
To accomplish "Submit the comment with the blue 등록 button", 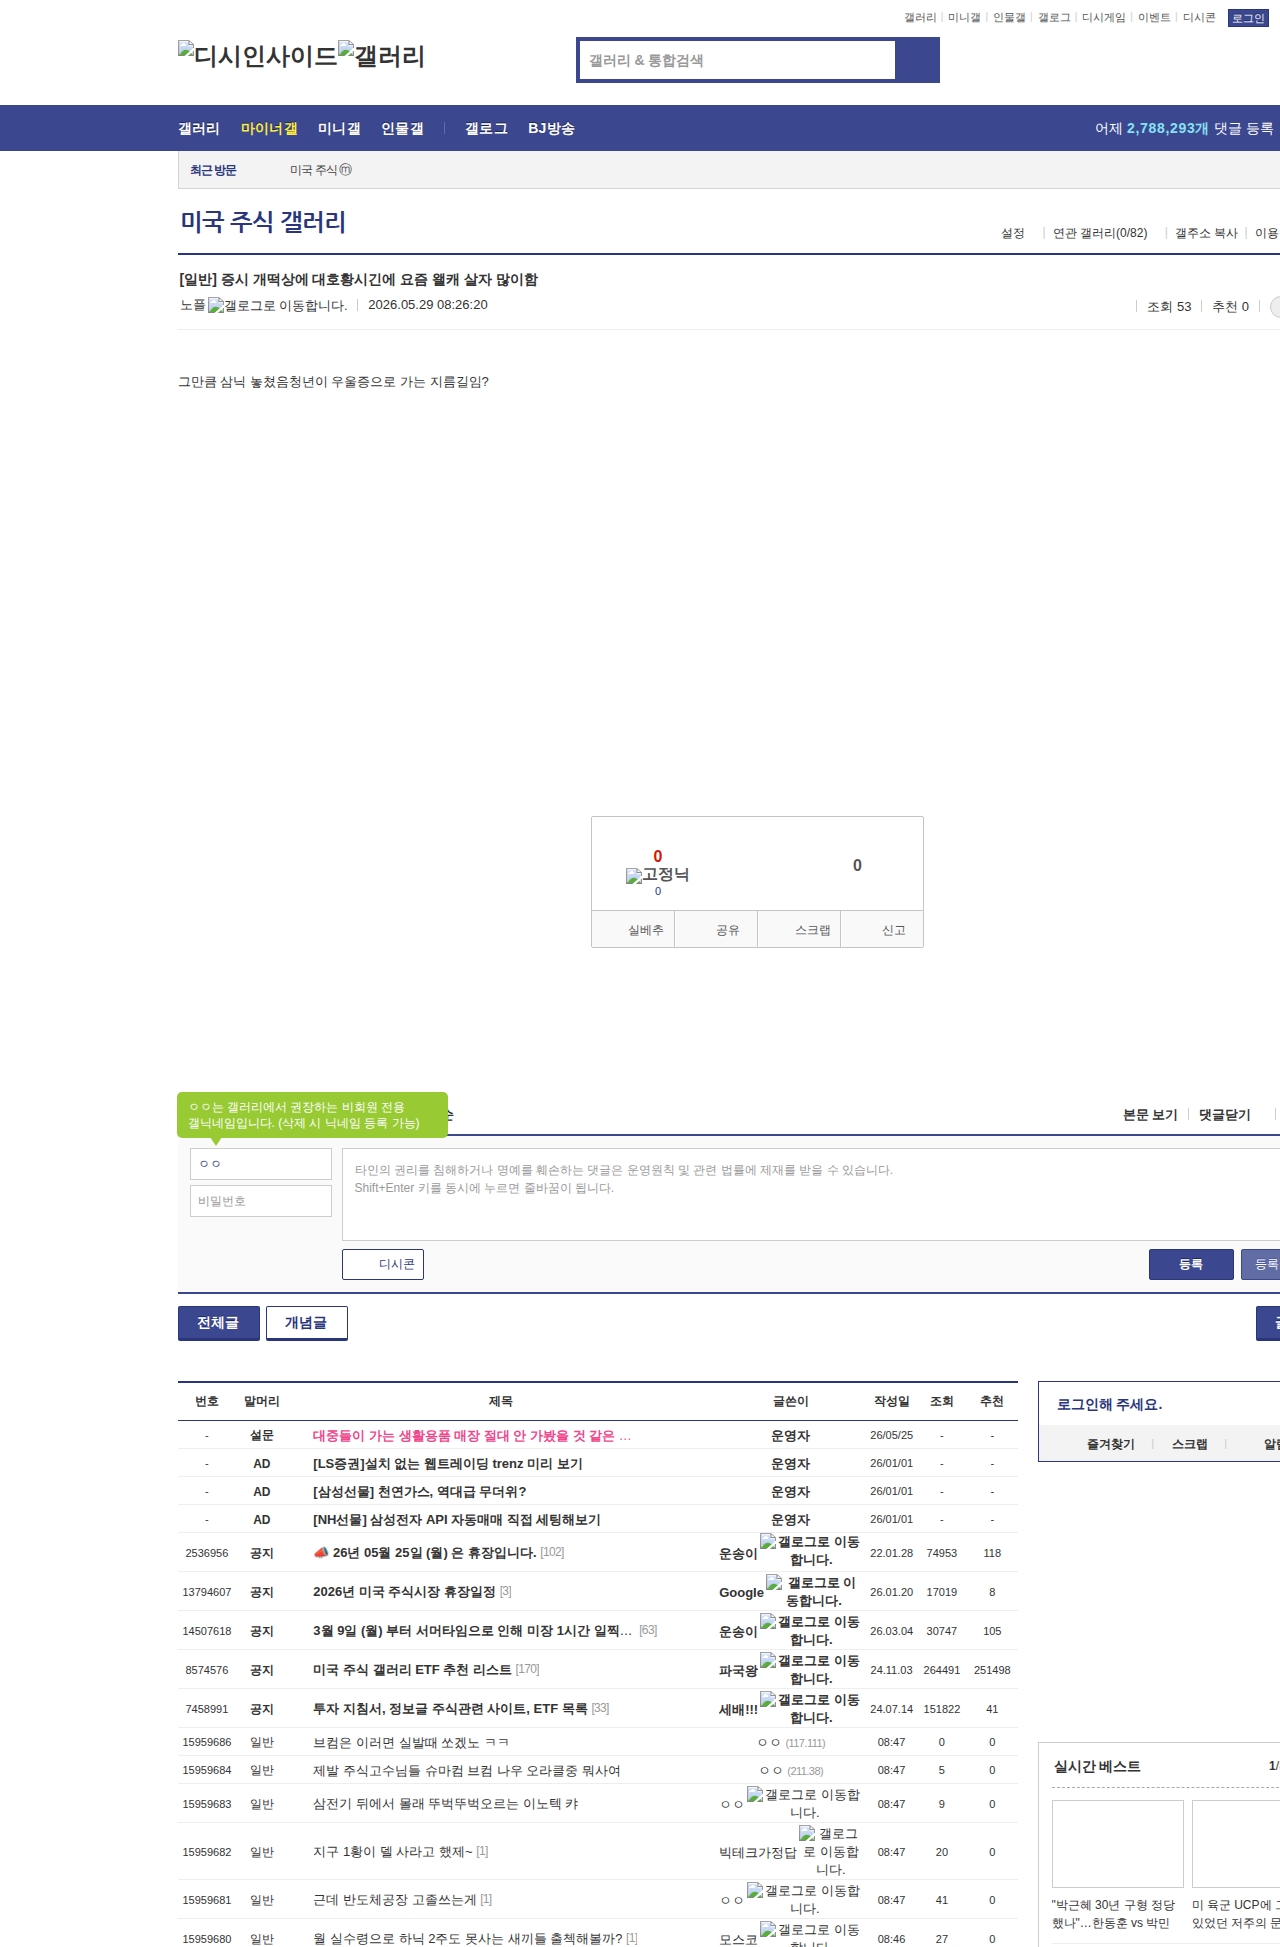I will [1191, 1264].
